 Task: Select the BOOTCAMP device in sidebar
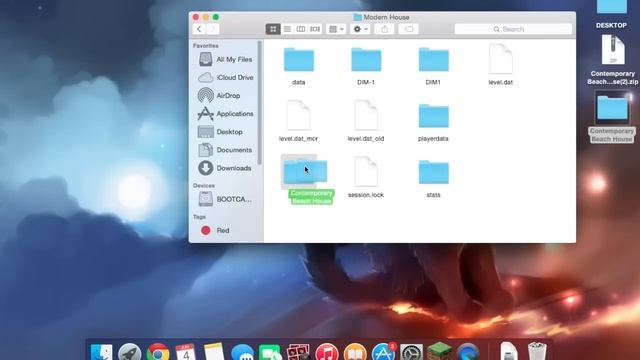(x=225, y=199)
